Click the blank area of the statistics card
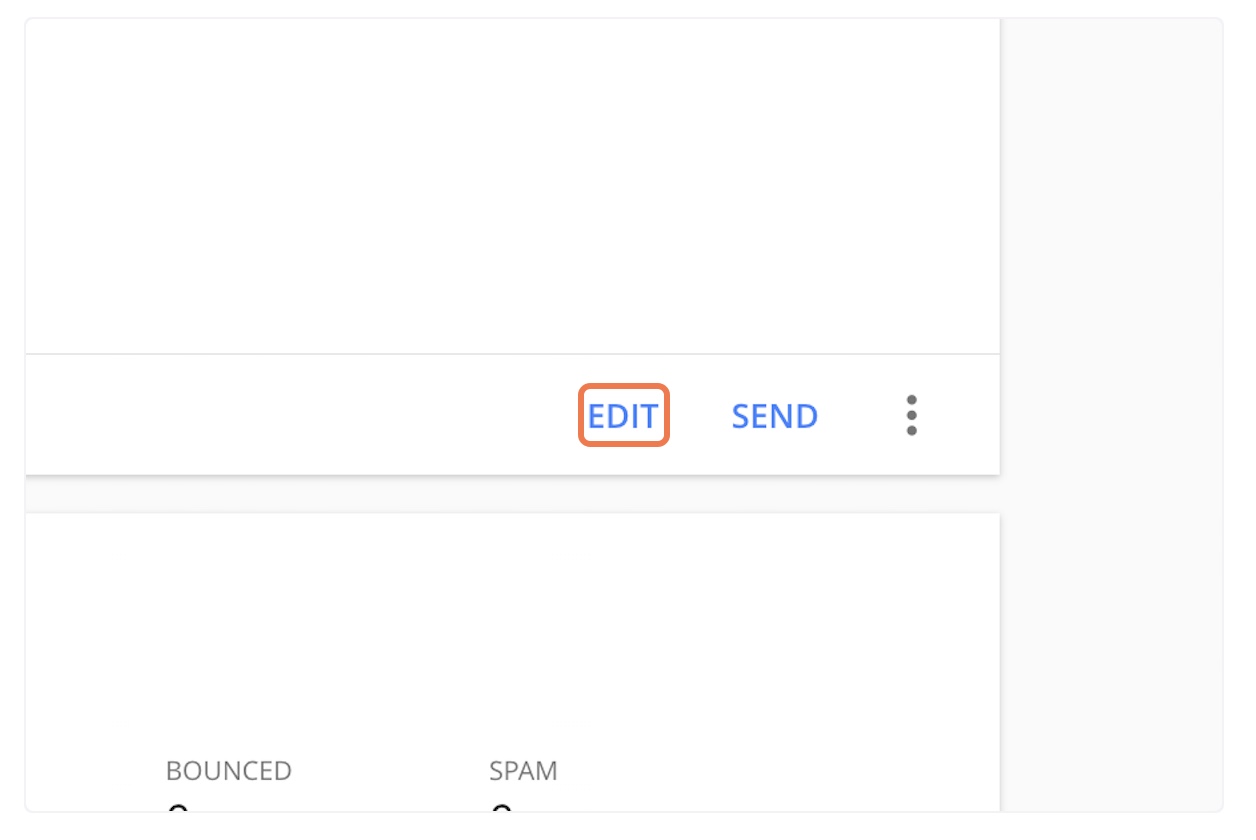Viewport: 1256px width, 840px height. pyautogui.click(x=512, y=630)
